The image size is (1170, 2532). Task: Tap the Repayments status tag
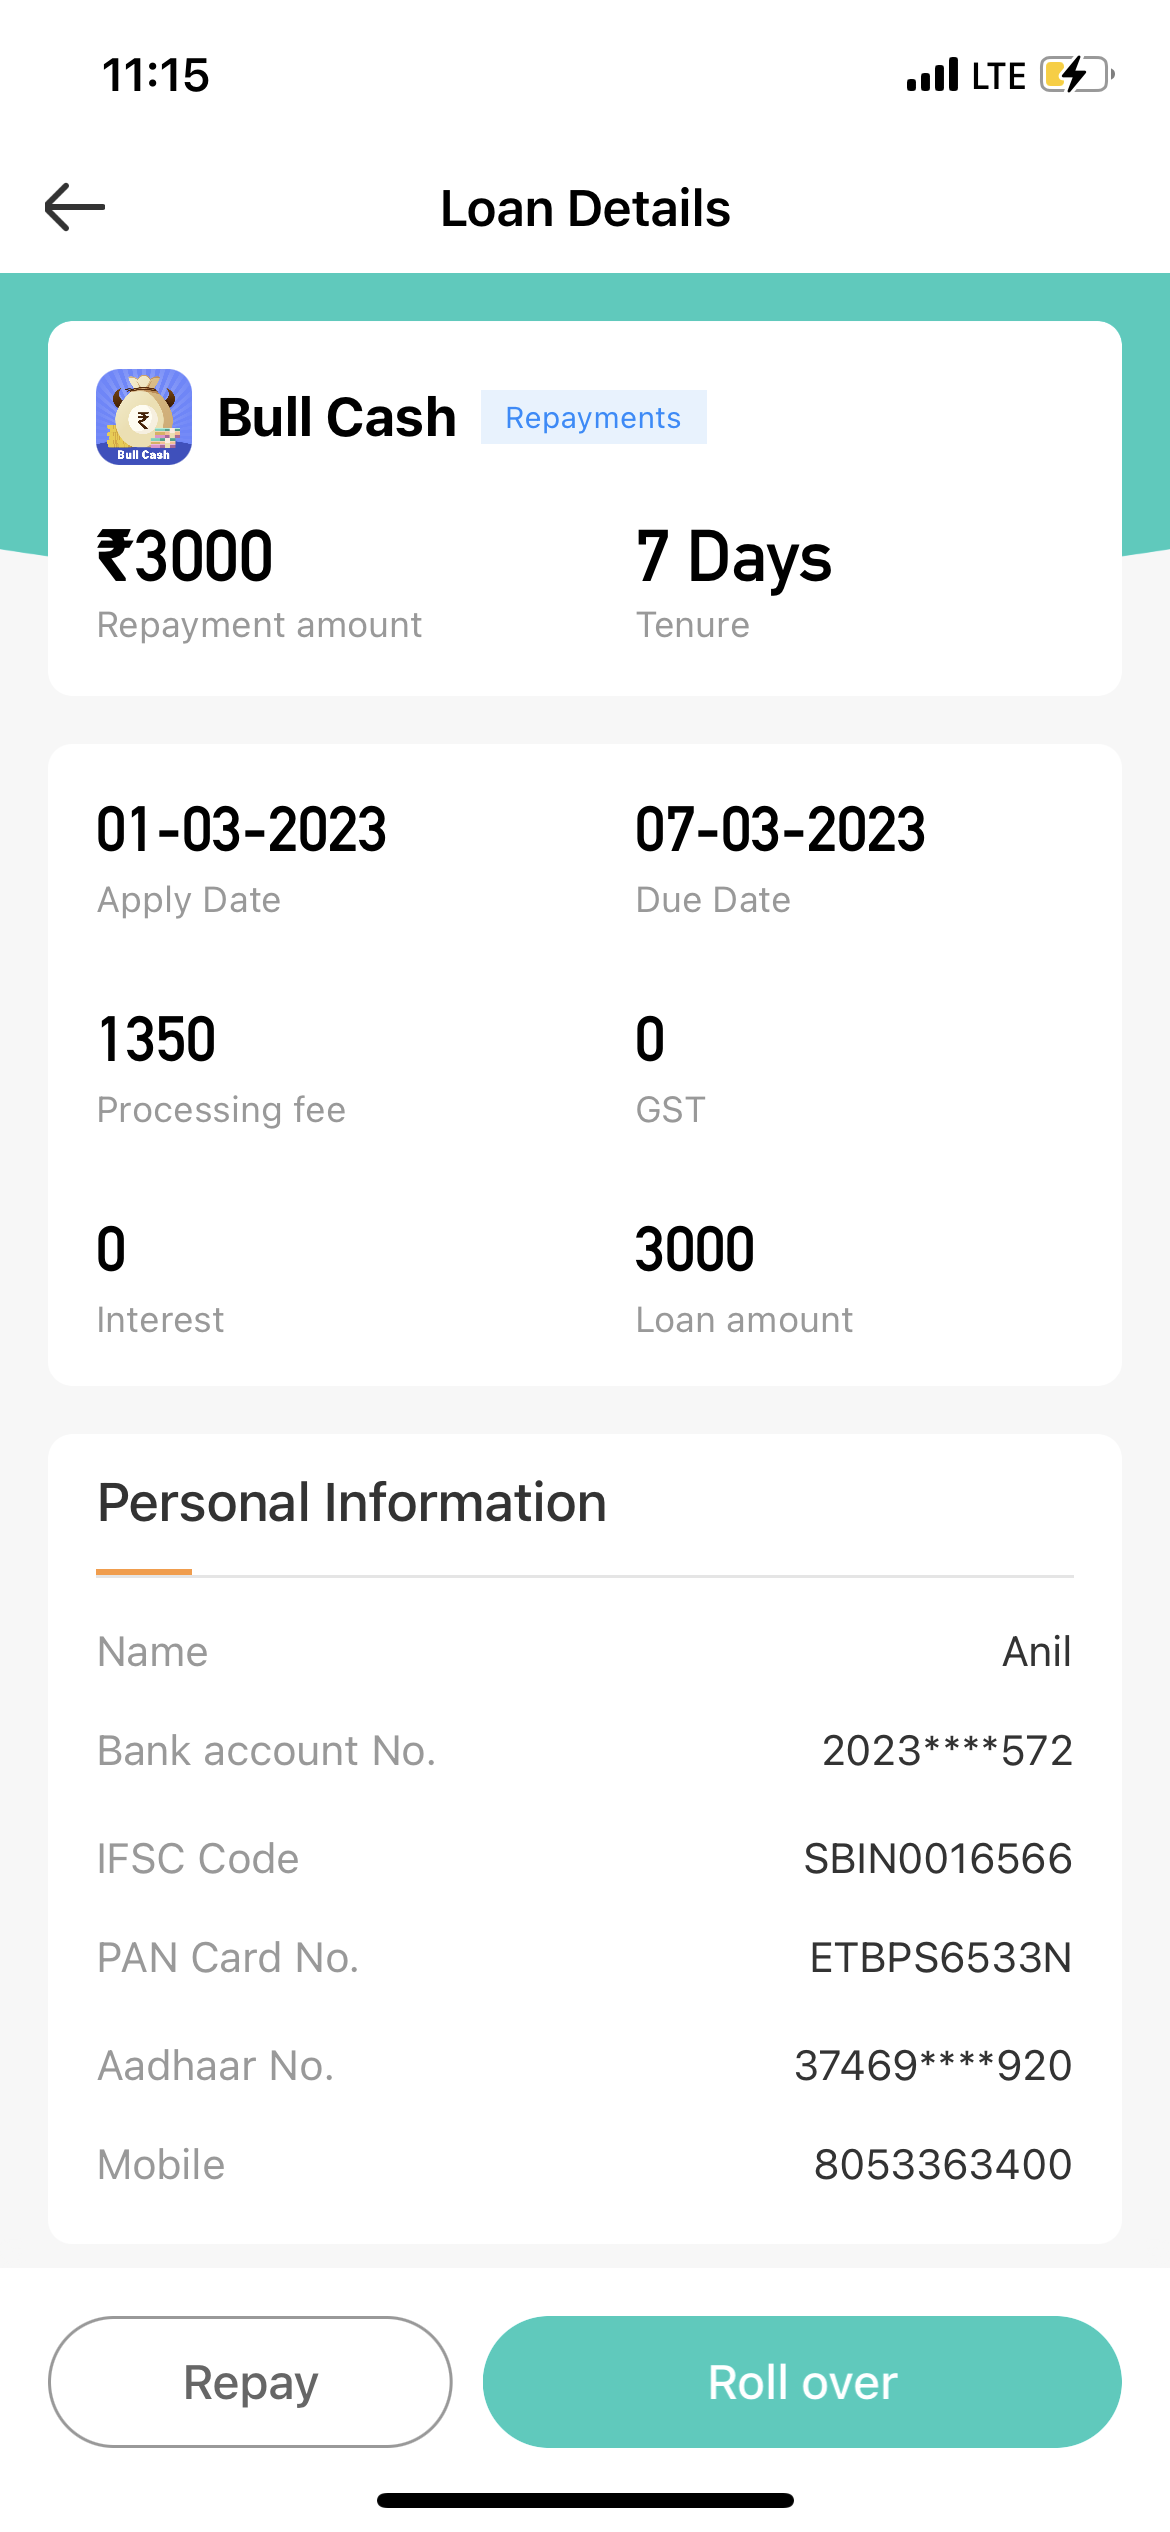tap(593, 417)
